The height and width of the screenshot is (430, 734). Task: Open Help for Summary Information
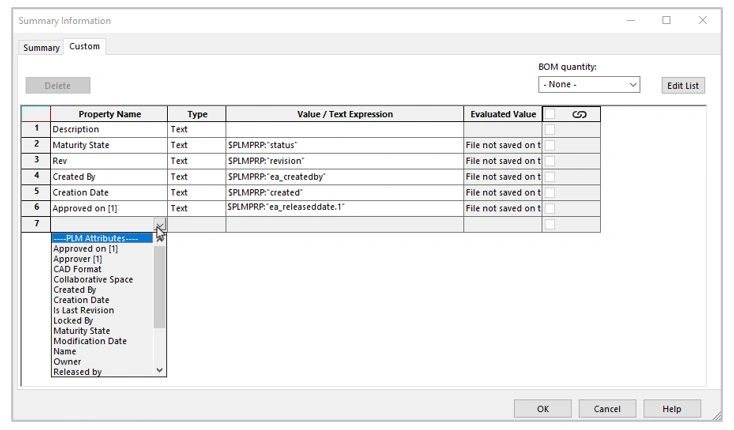coord(671,409)
